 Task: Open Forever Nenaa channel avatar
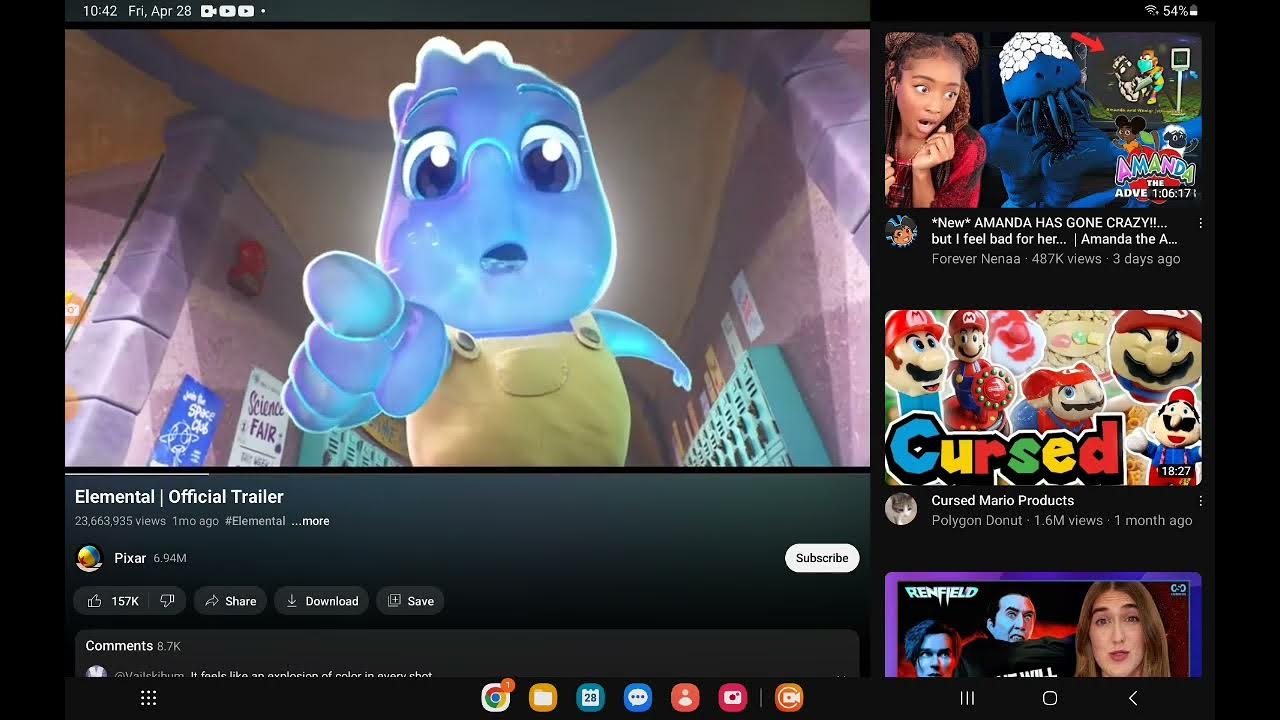click(901, 231)
